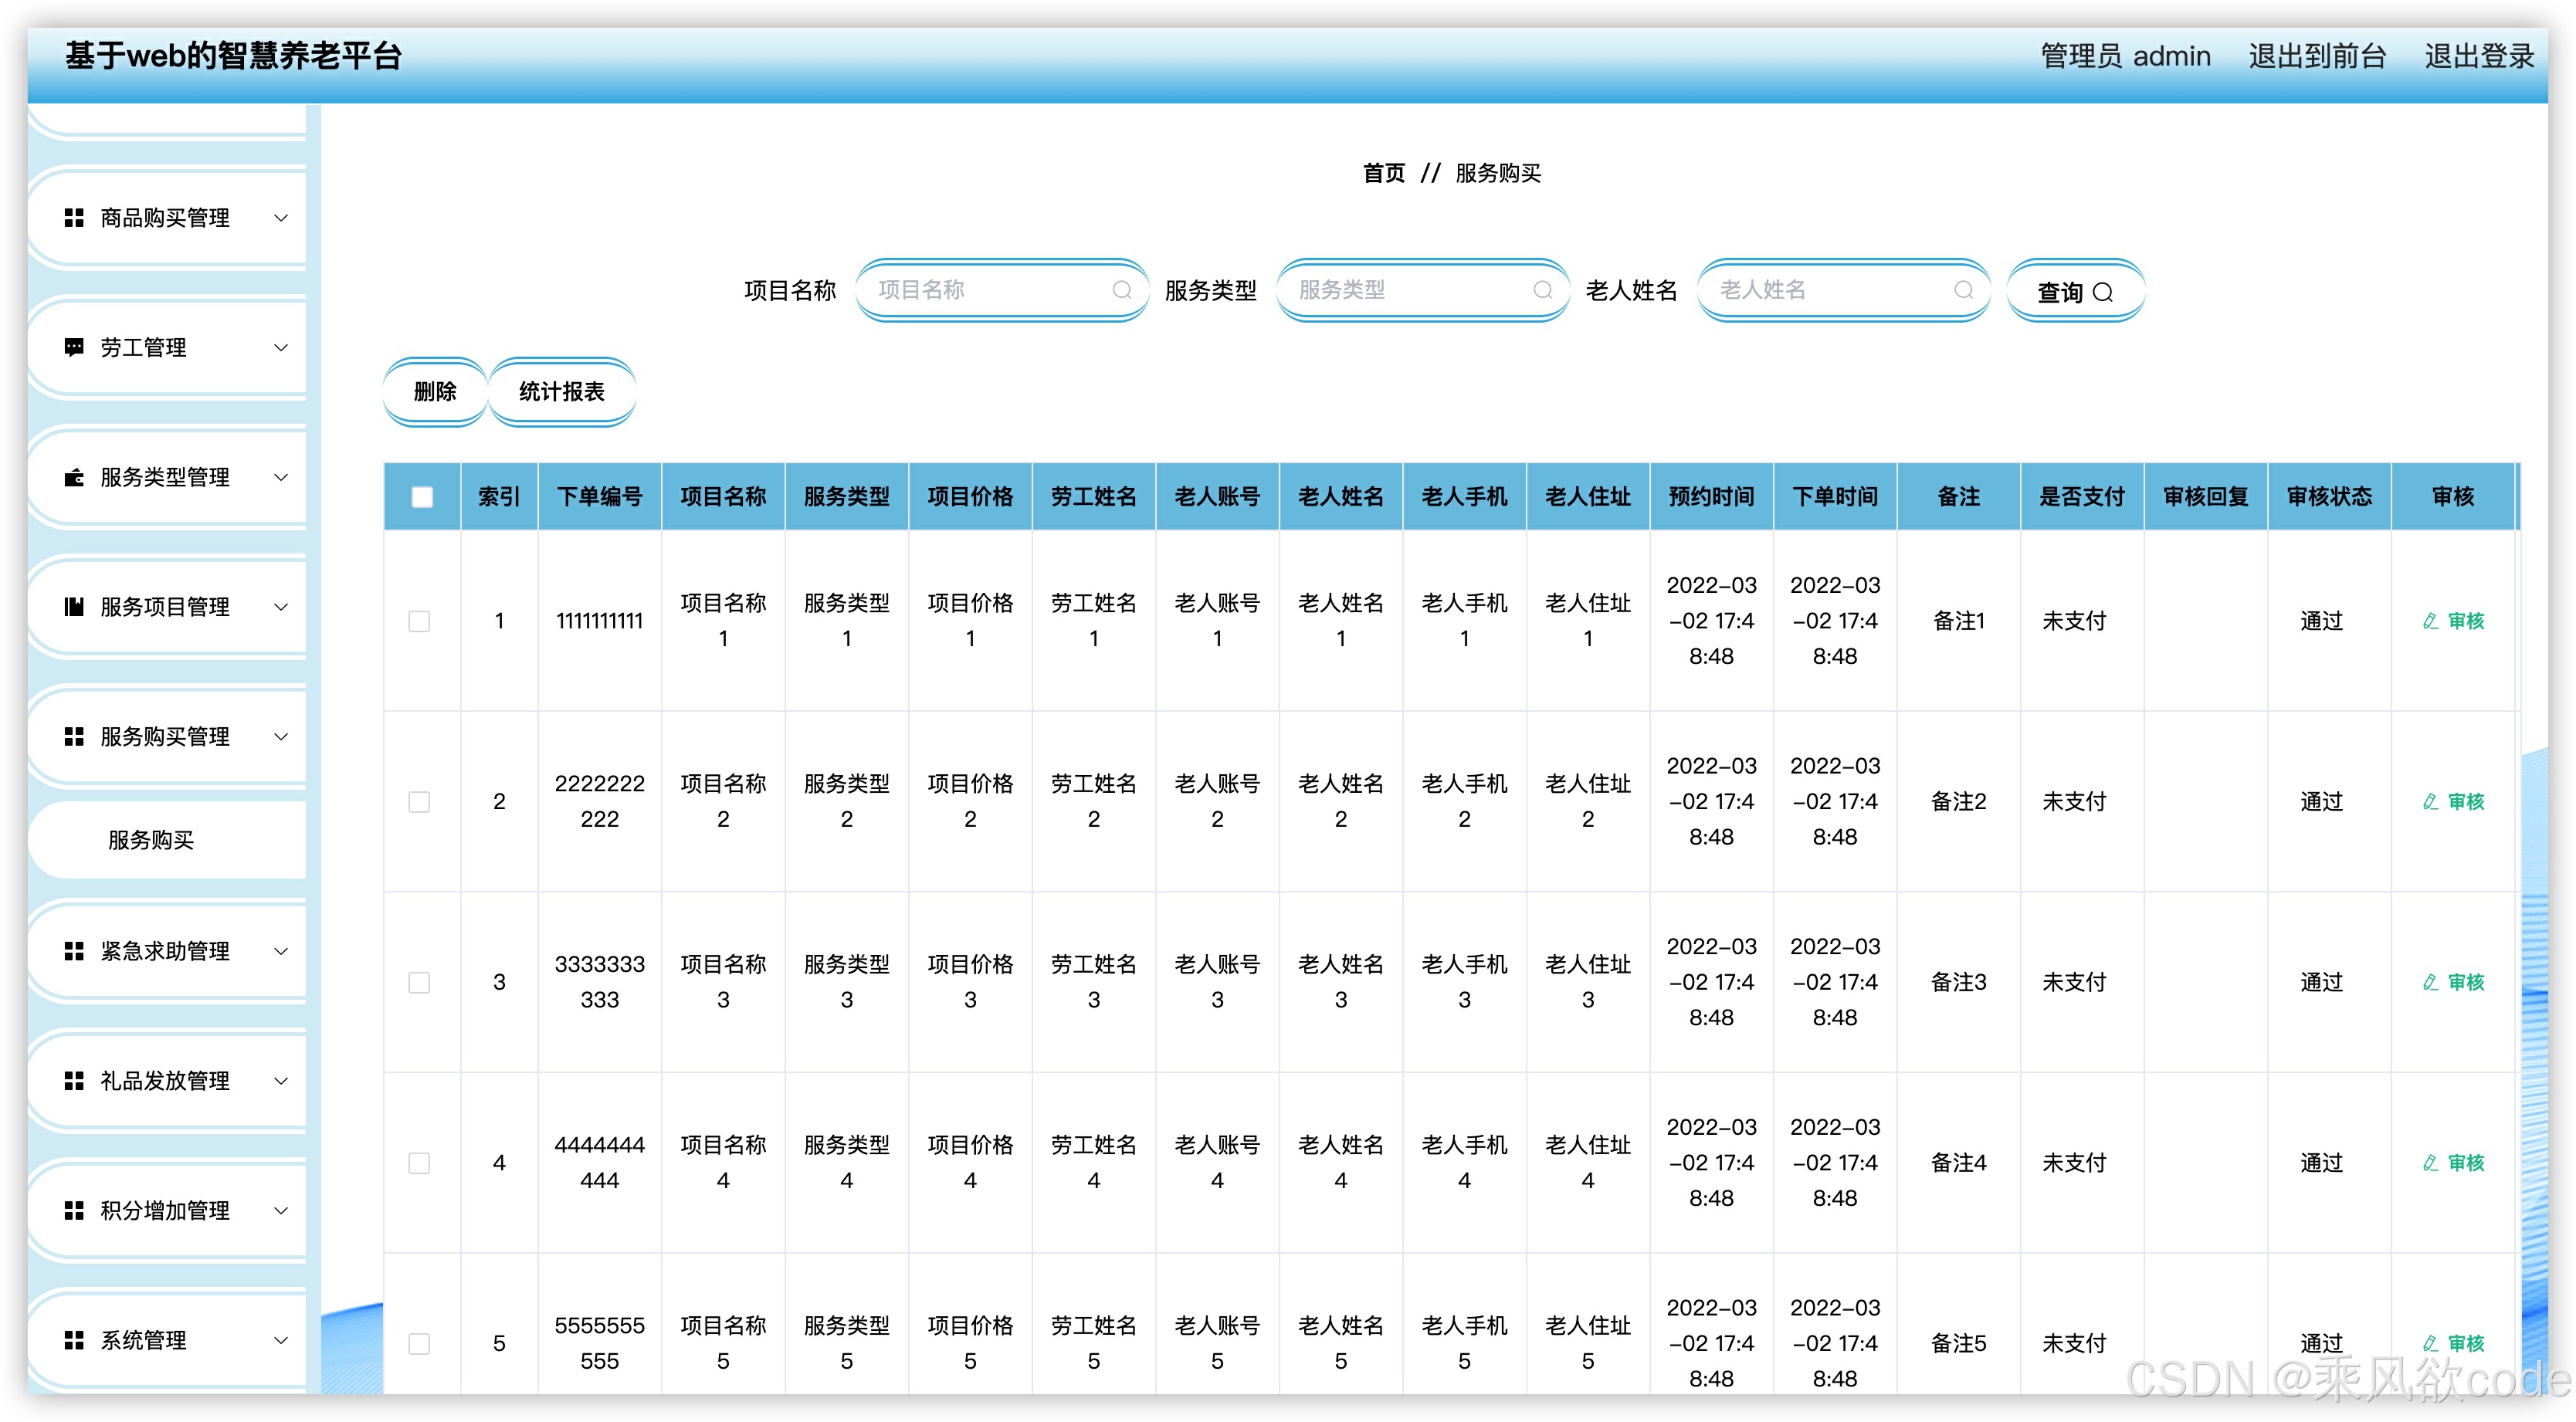Click the 统计报表 button
Viewport: 2576px width, 1422px height.
pyautogui.click(x=561, y=391)
